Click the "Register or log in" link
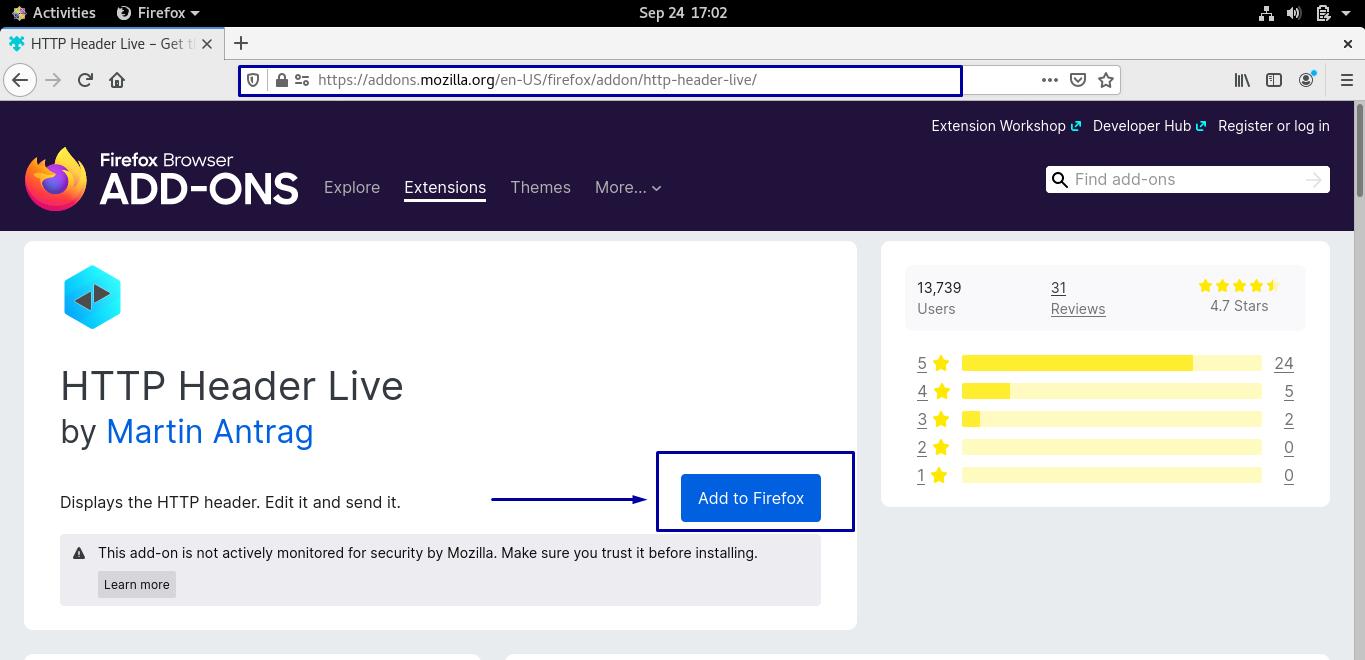 click(x=1273, y=126)
